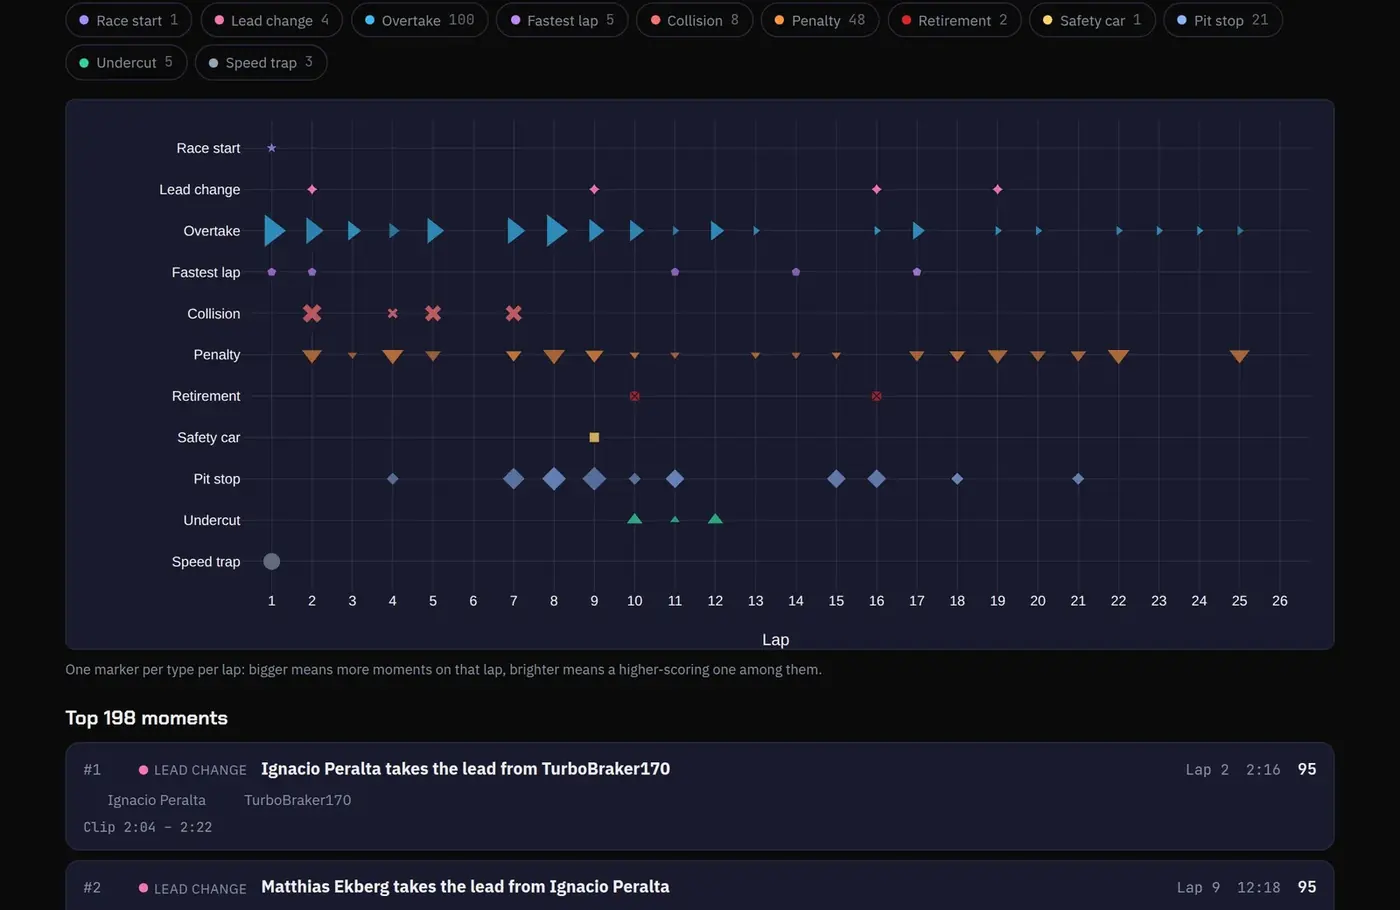Click the Collision X marker on lap 7
Viewport: 1400px width, 910px height.
514,313
